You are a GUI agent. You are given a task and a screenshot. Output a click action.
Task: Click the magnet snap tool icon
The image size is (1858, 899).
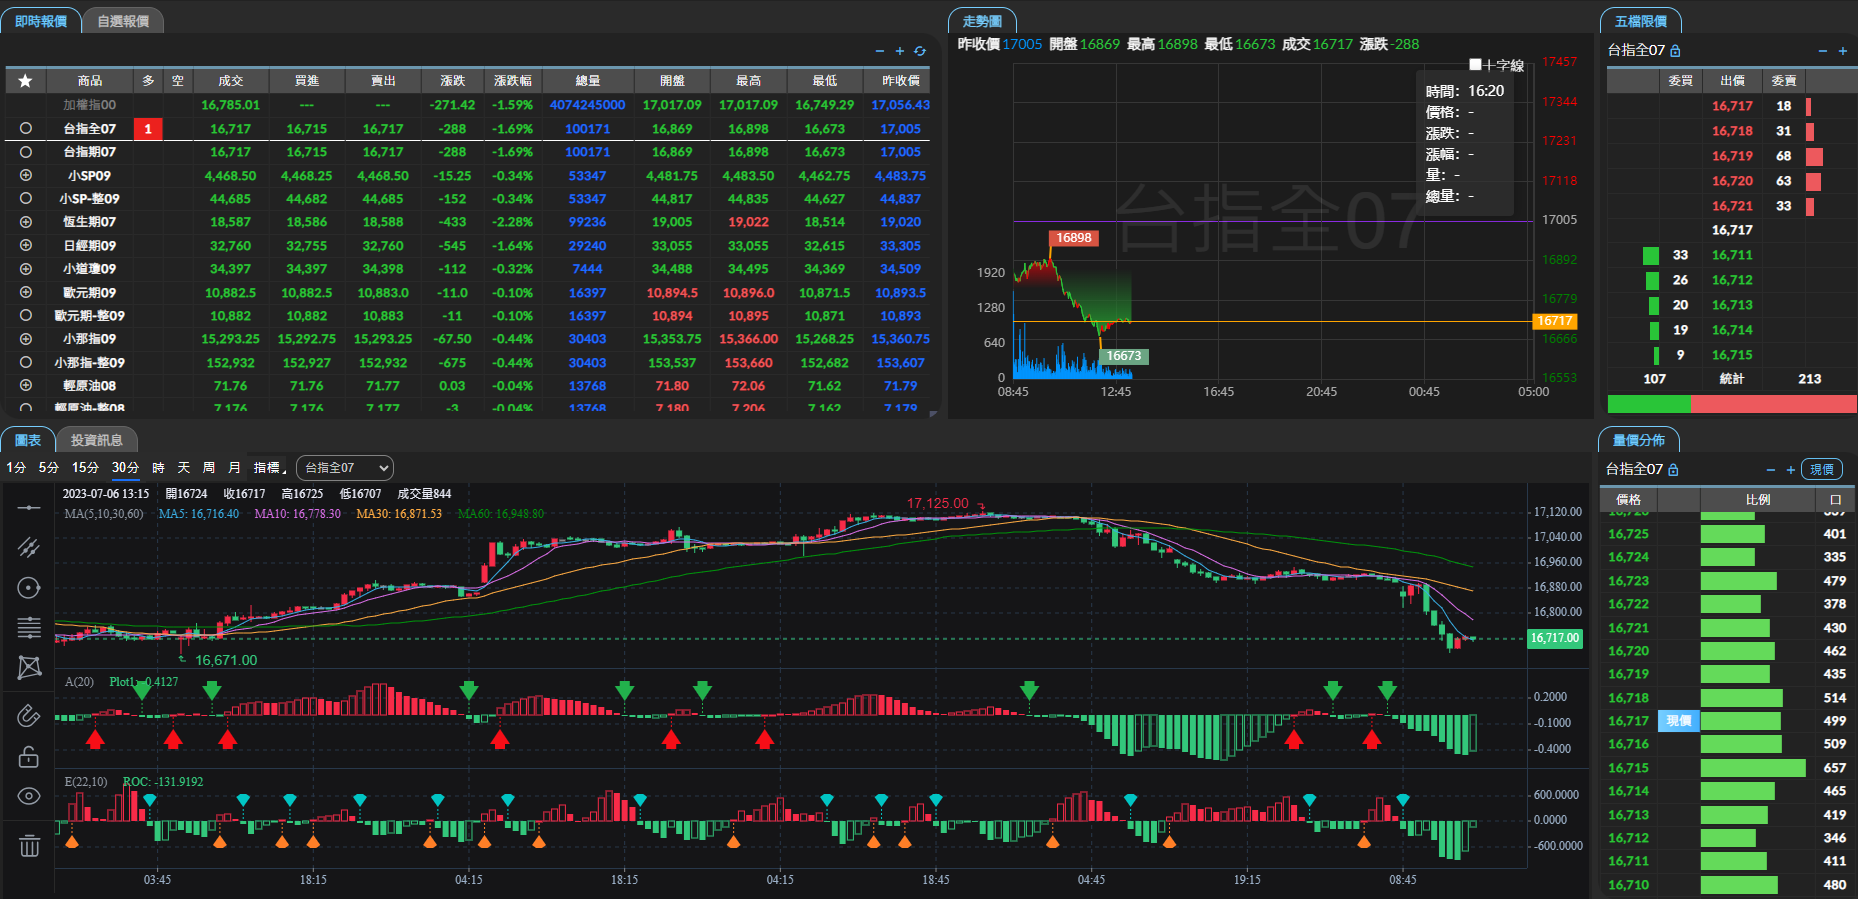coord(29,715)
